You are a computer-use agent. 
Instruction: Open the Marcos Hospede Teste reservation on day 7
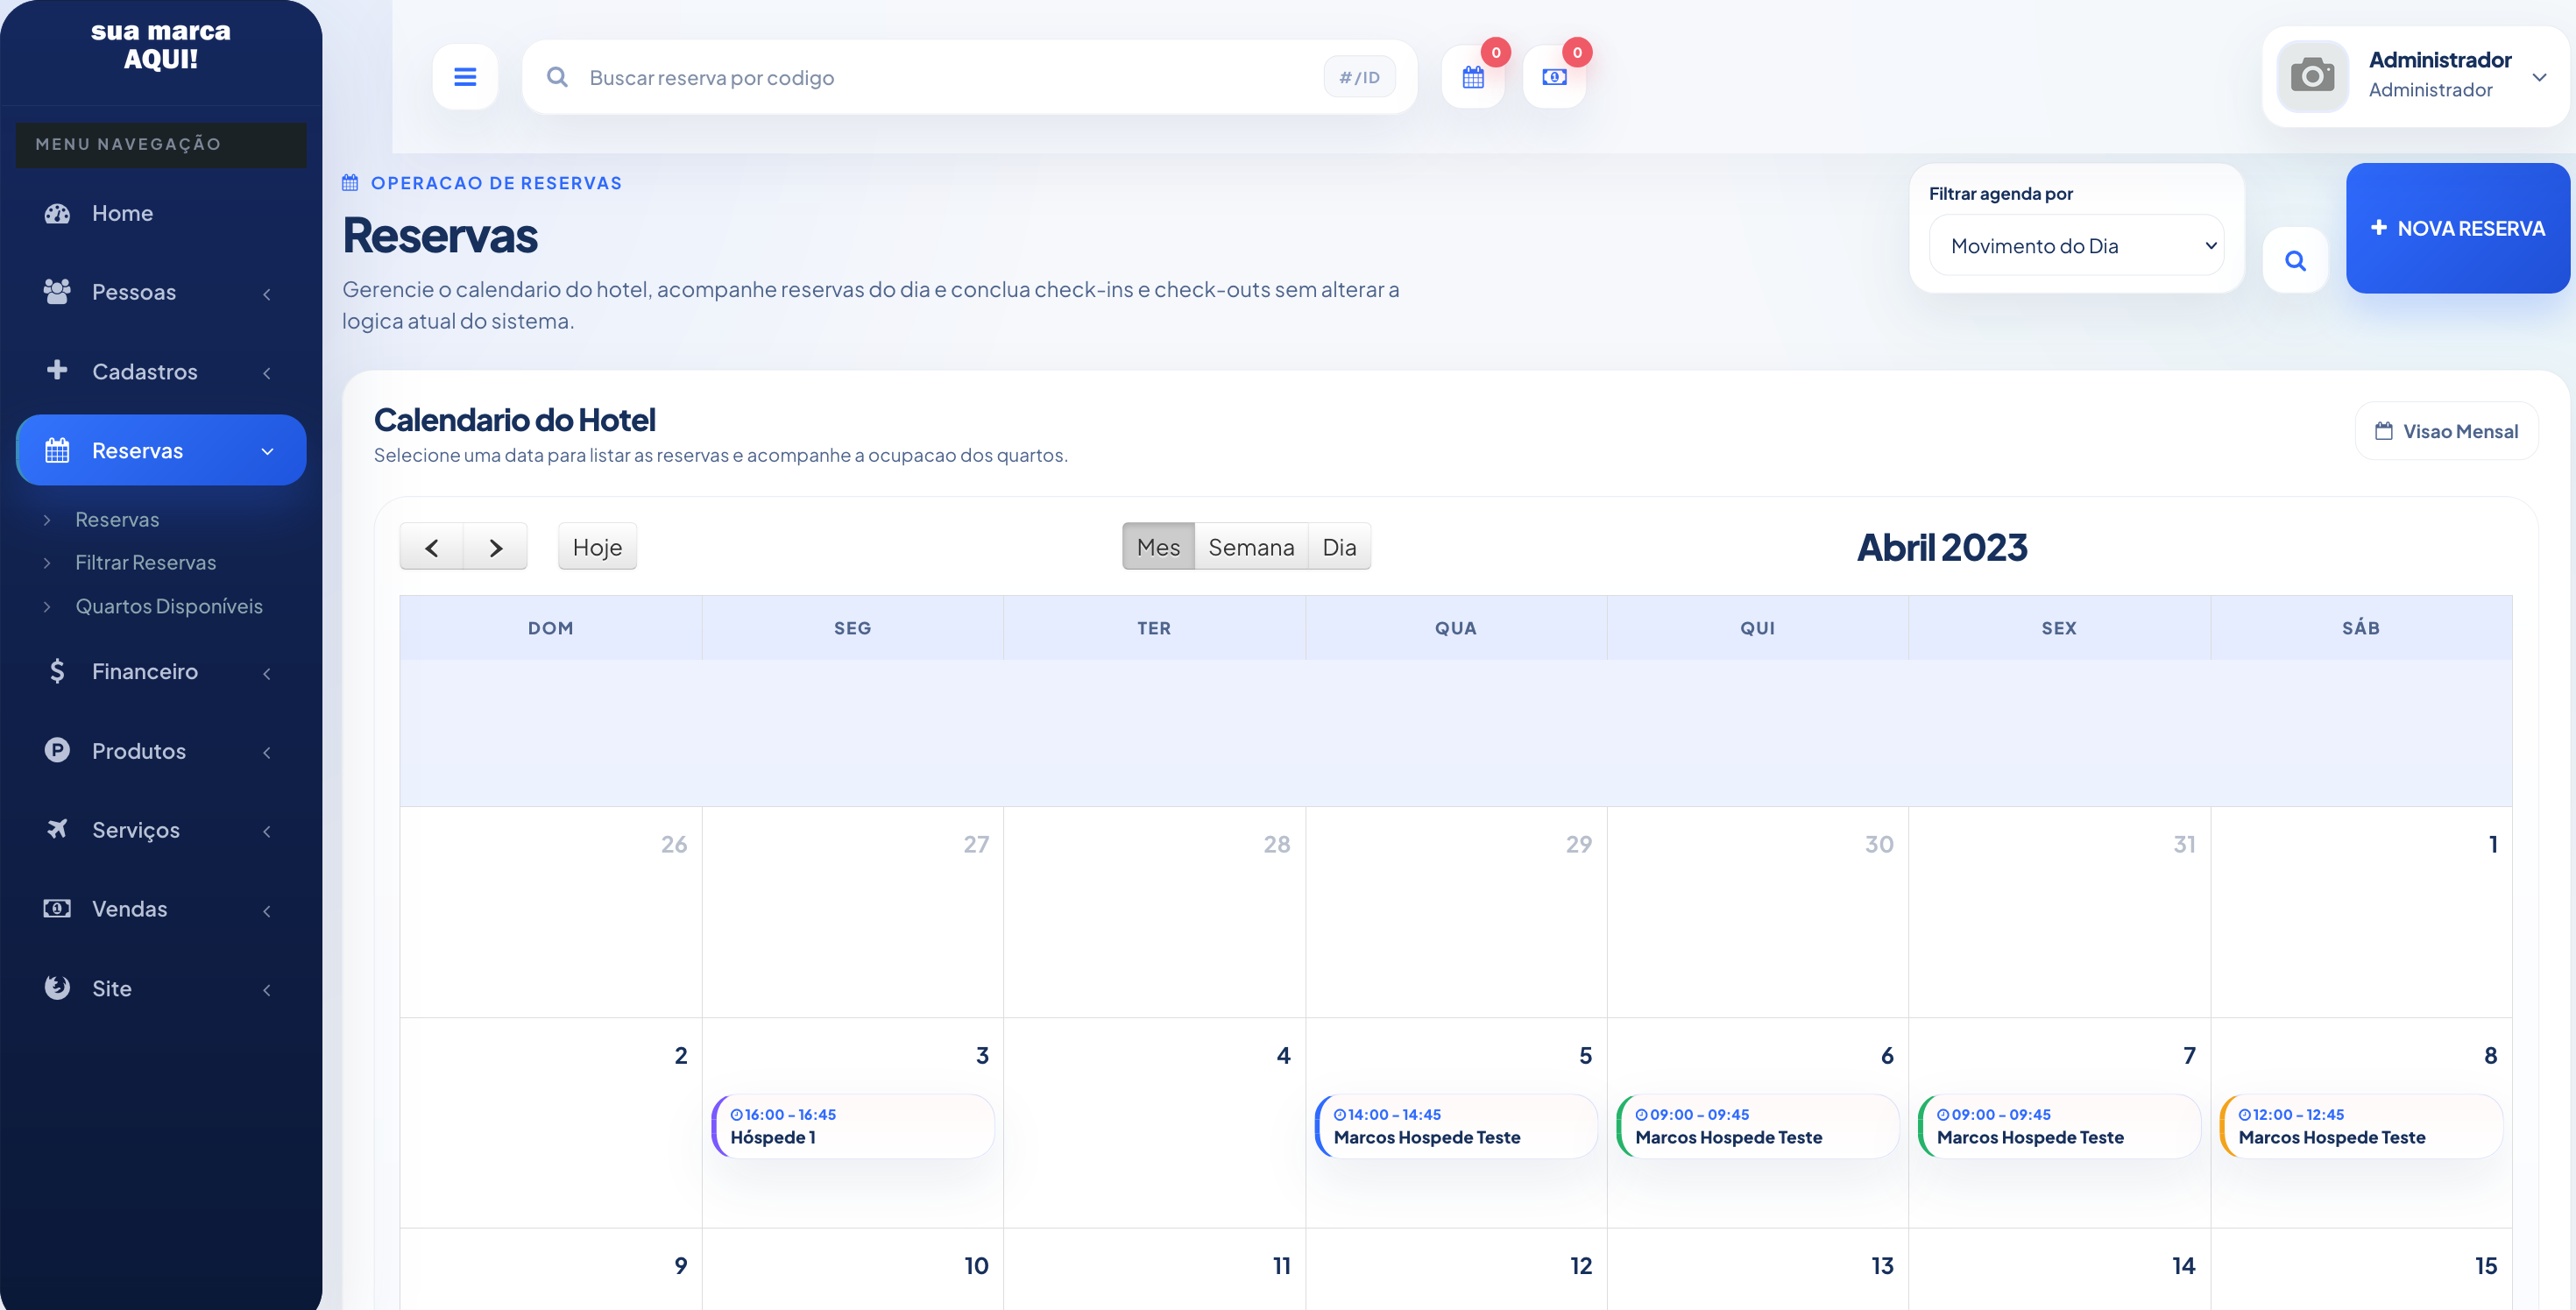[x=2059, y=1126]
